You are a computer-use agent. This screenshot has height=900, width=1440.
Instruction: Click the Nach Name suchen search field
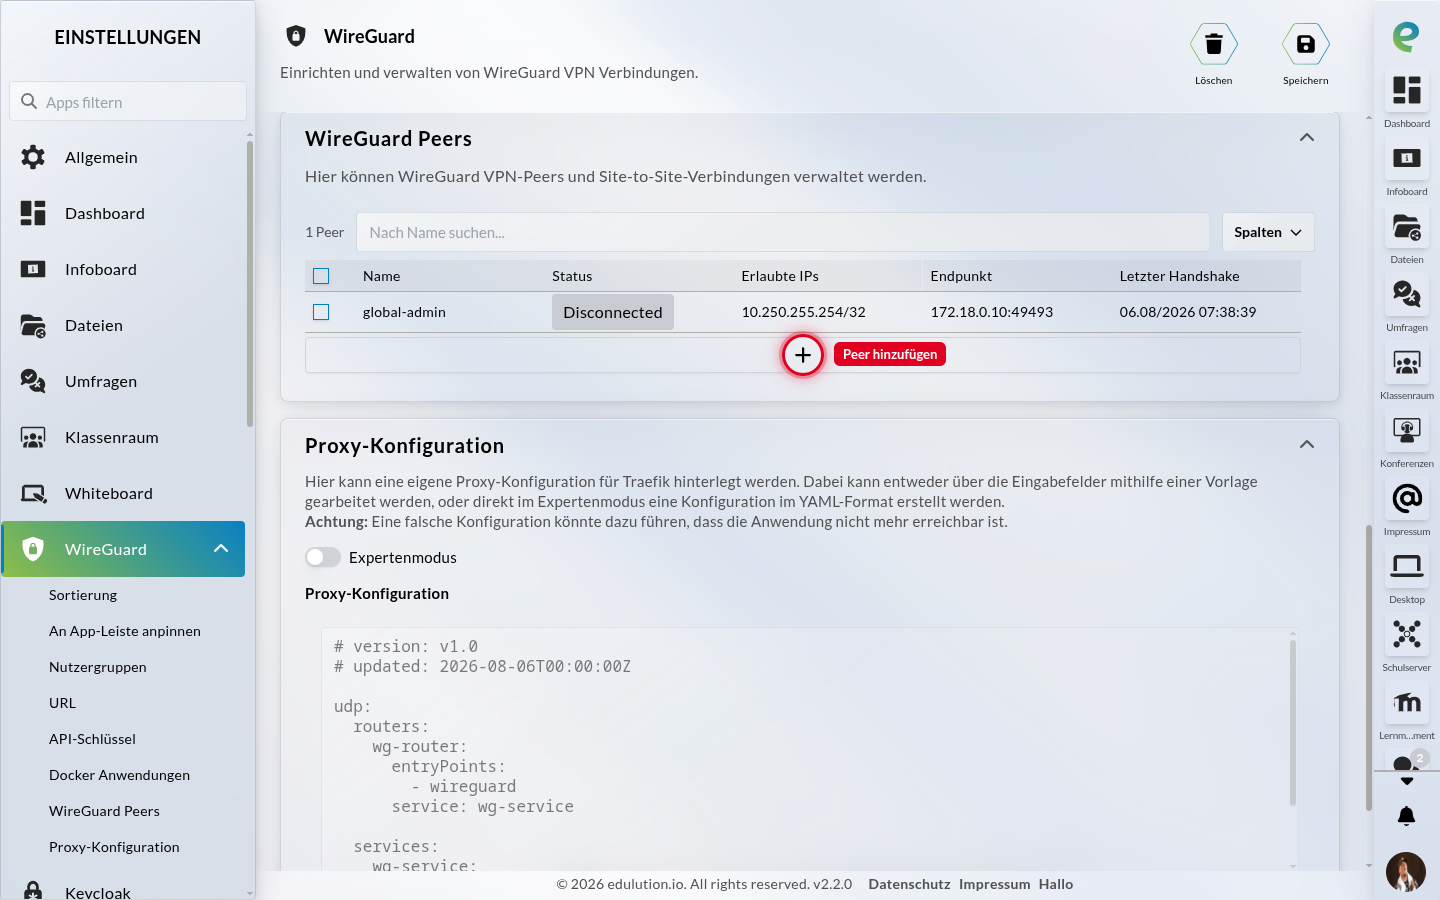783,232
